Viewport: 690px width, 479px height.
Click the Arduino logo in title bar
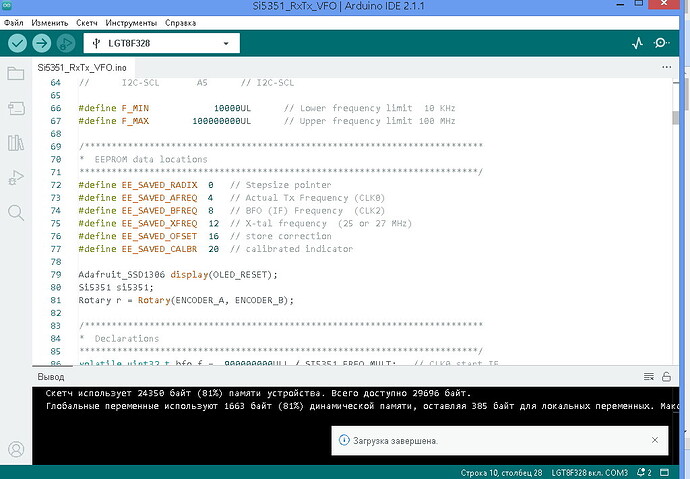point(7,6)
